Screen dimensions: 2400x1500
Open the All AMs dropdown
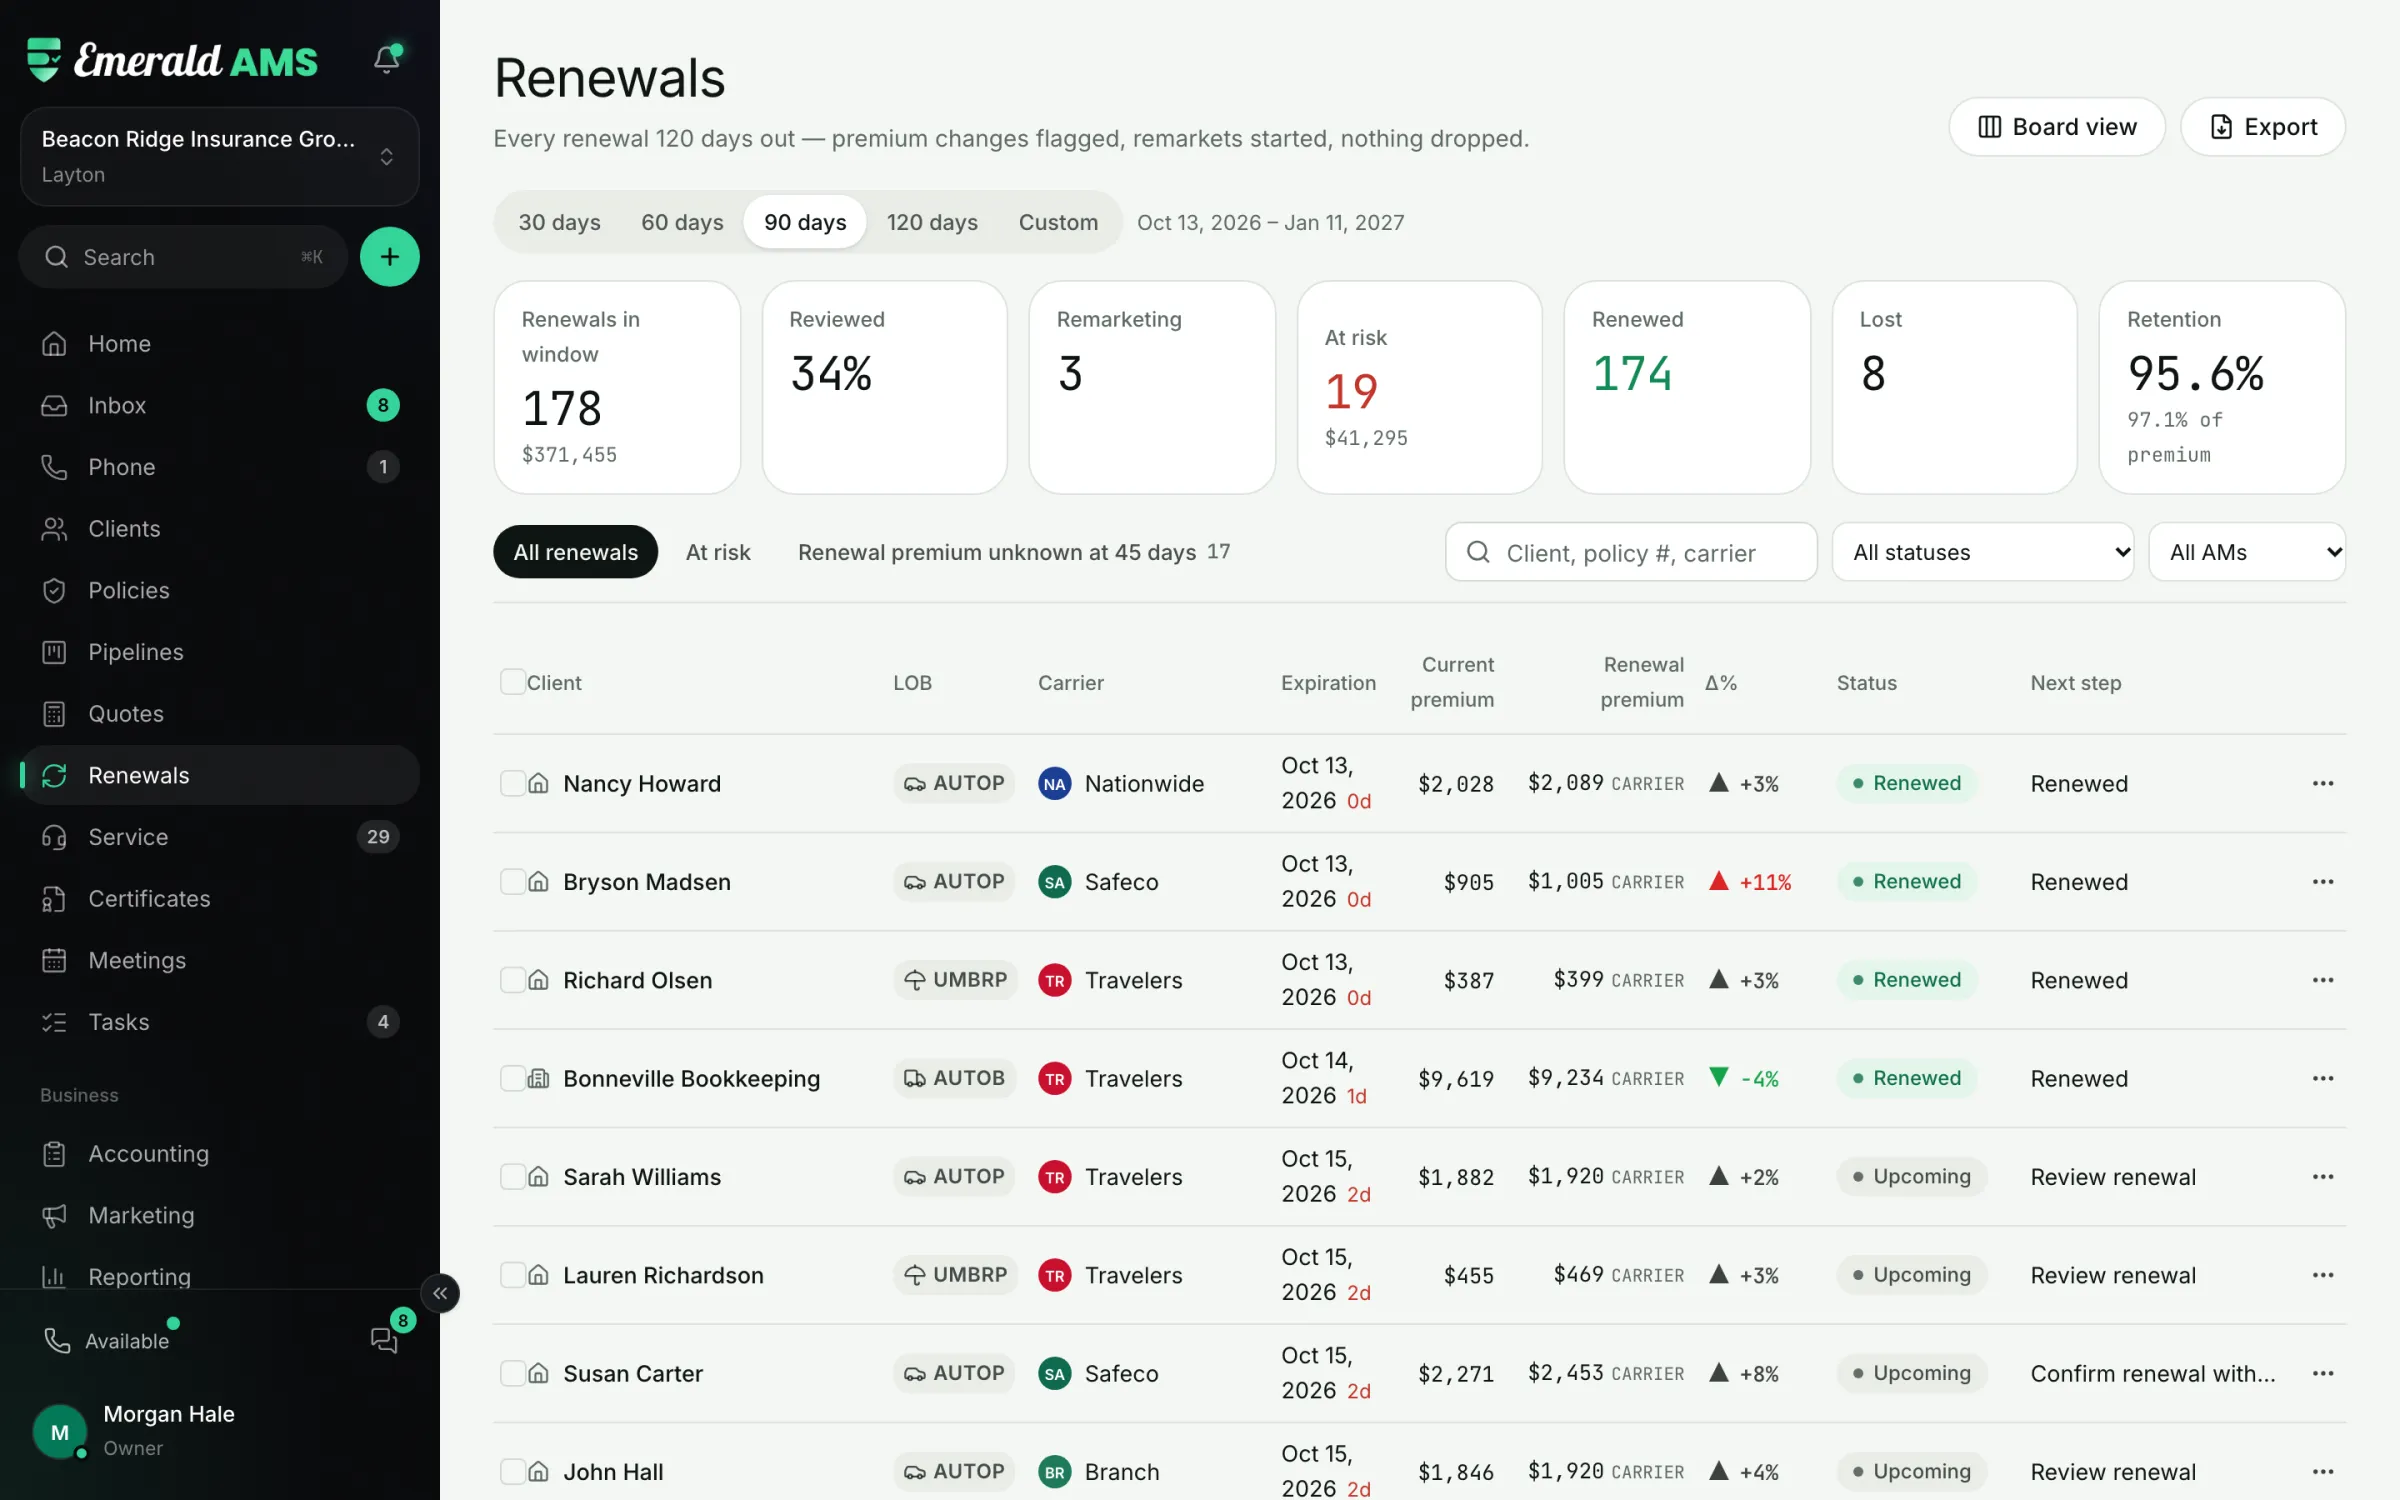point(2246,552)
